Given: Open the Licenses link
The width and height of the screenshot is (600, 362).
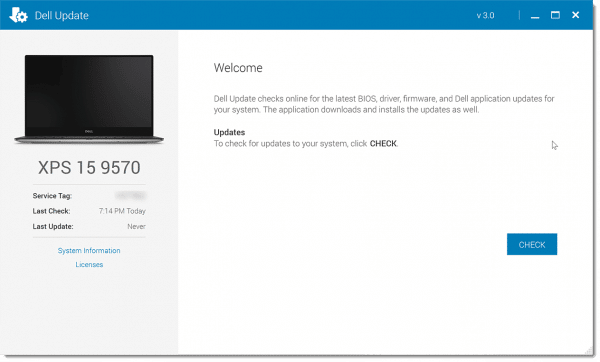Looking at the screenshot, I should [x=89, y=264].
